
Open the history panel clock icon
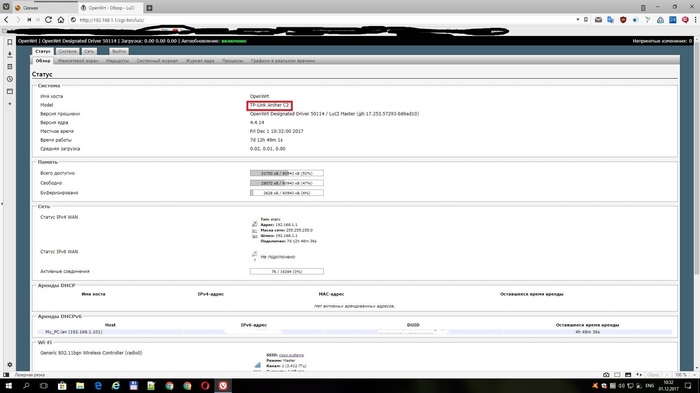click(x=9, y=79)
